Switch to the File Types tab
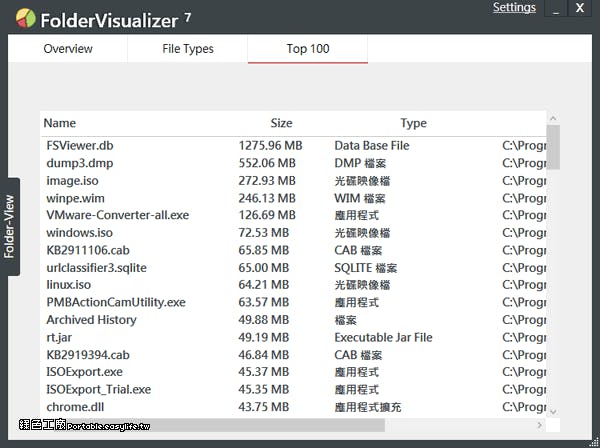The width and height of the screenshot is (600, 448). [x=188, y=49]
